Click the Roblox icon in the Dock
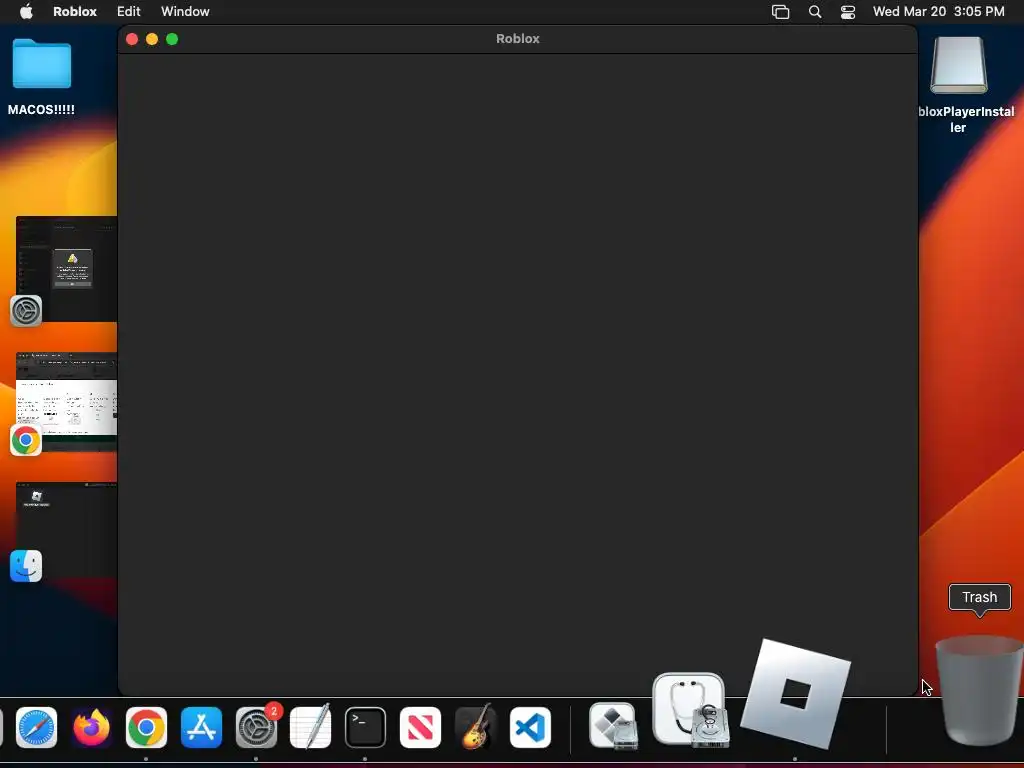 [x=795, y=694]
